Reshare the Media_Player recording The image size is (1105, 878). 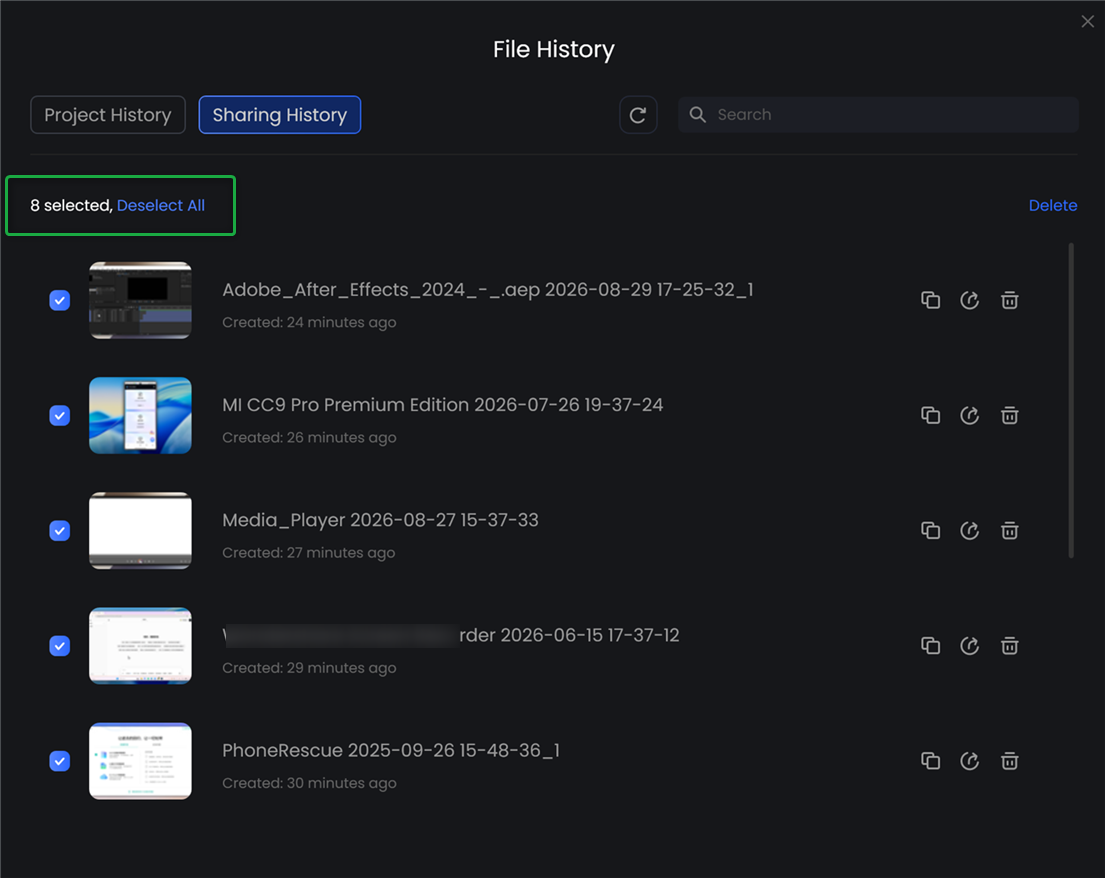970,530
